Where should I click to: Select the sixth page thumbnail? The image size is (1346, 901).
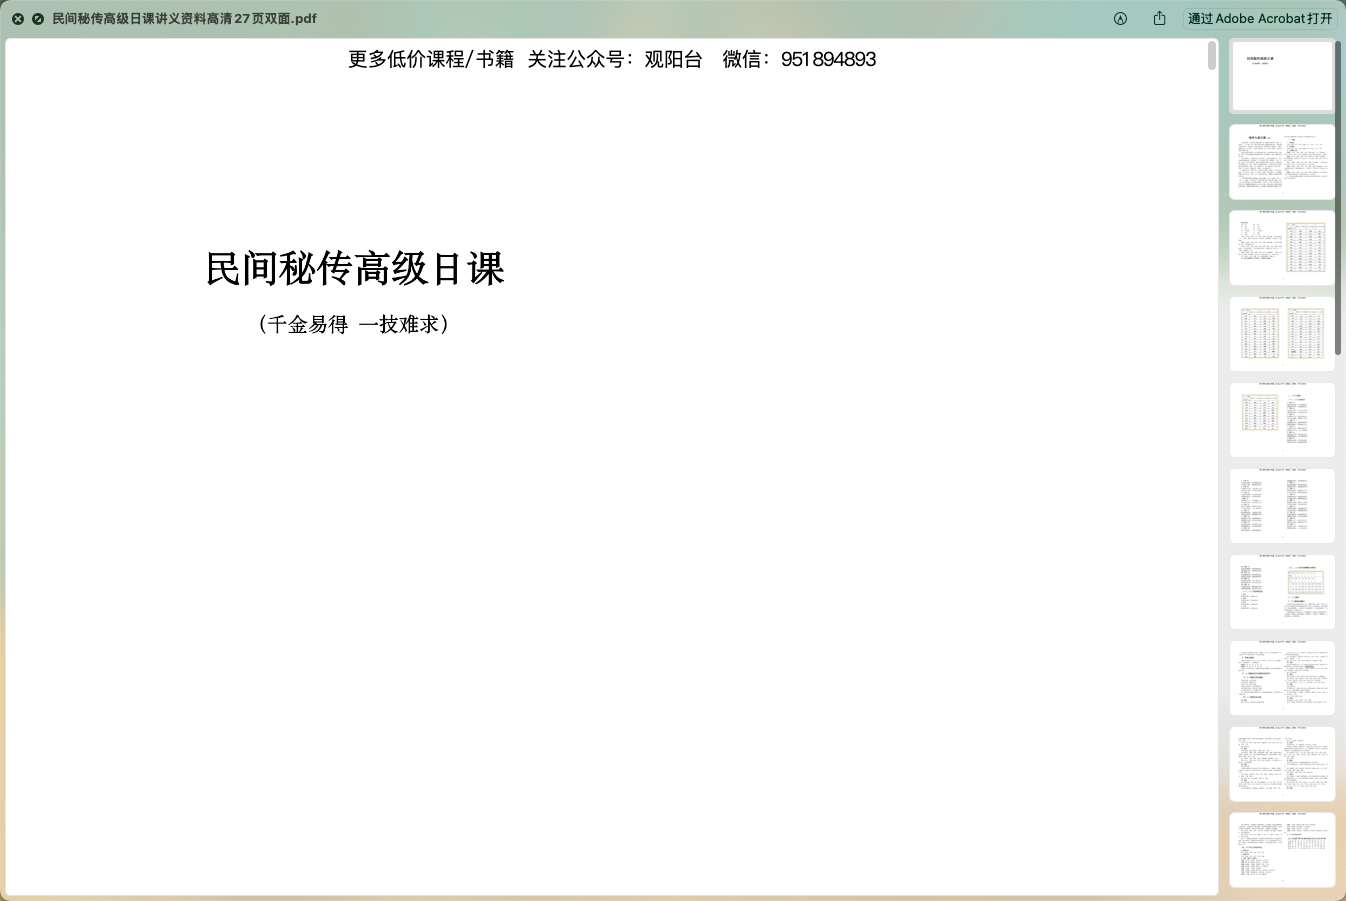[1281, 506]
